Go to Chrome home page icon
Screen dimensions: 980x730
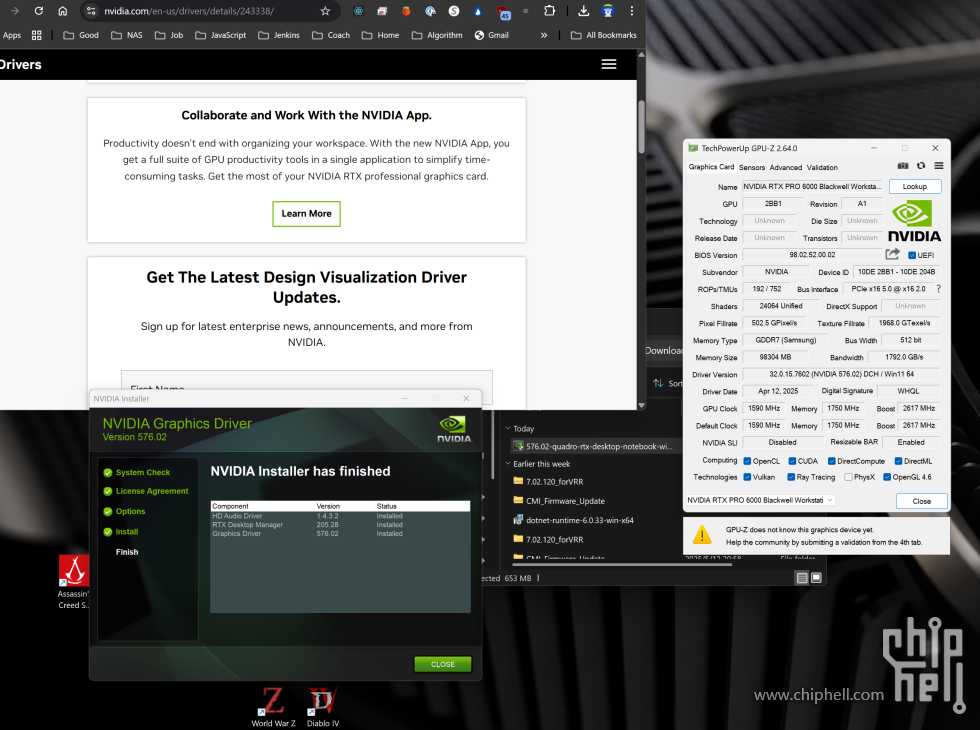[x=62, y=11]
